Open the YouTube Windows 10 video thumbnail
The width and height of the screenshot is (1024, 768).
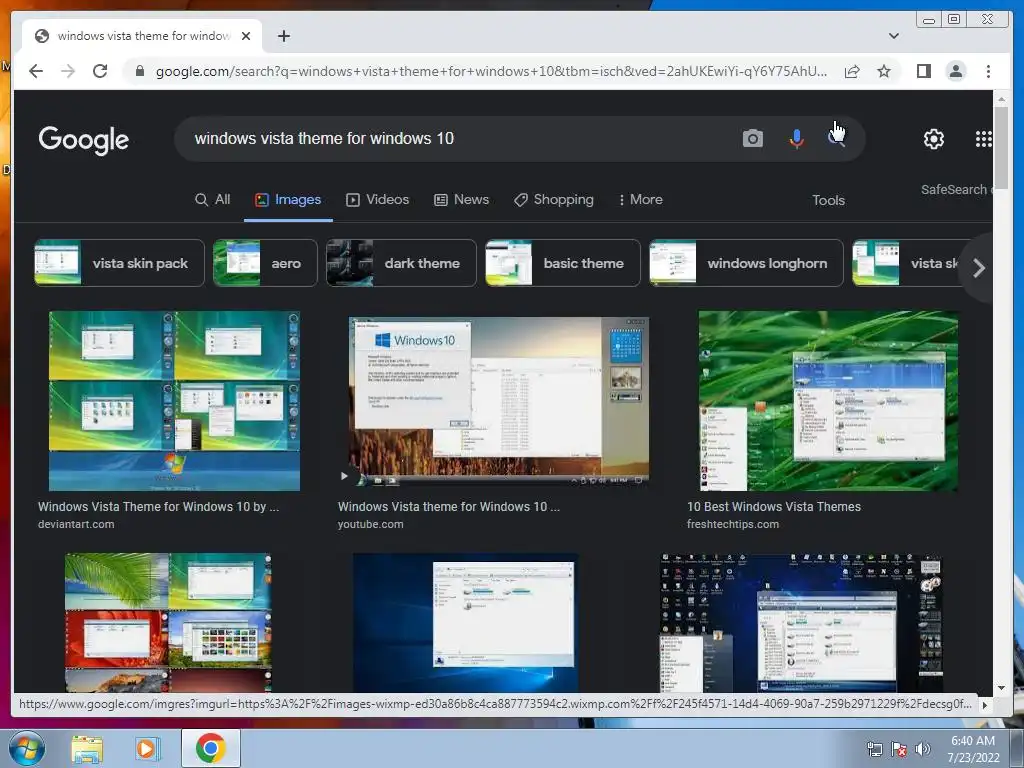[498, 401]
